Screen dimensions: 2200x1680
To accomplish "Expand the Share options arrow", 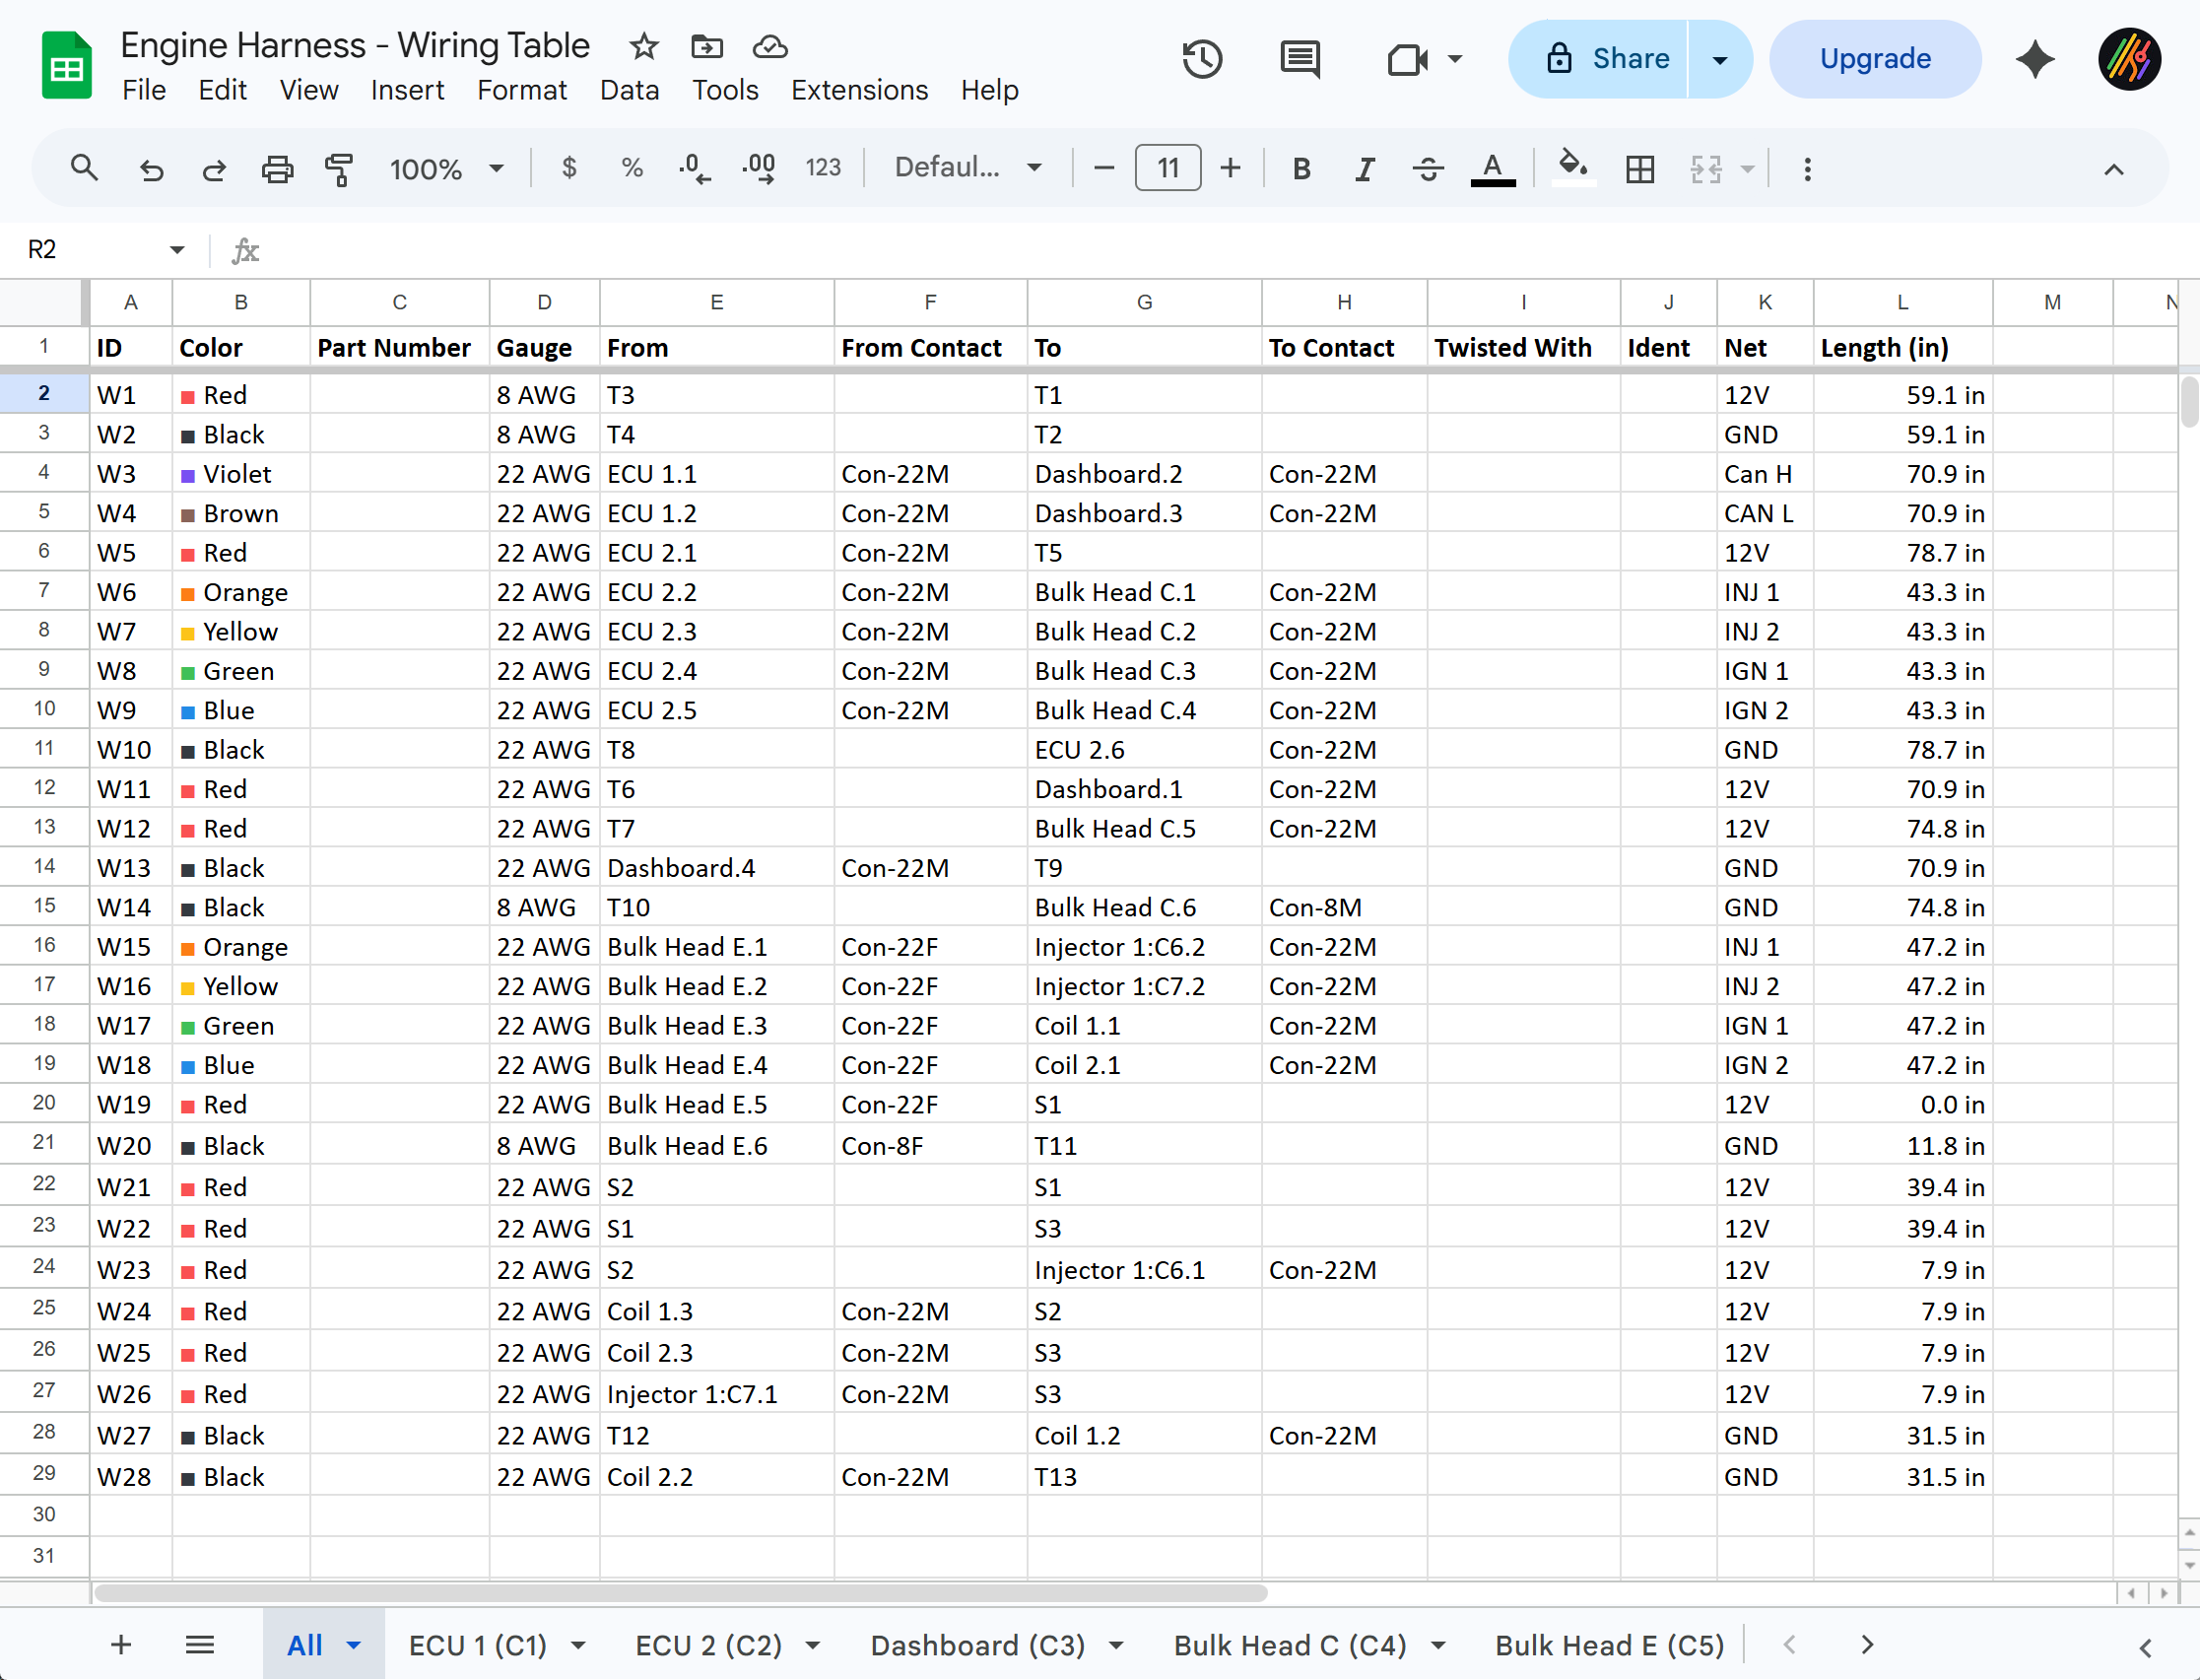I will (1720, 59).
